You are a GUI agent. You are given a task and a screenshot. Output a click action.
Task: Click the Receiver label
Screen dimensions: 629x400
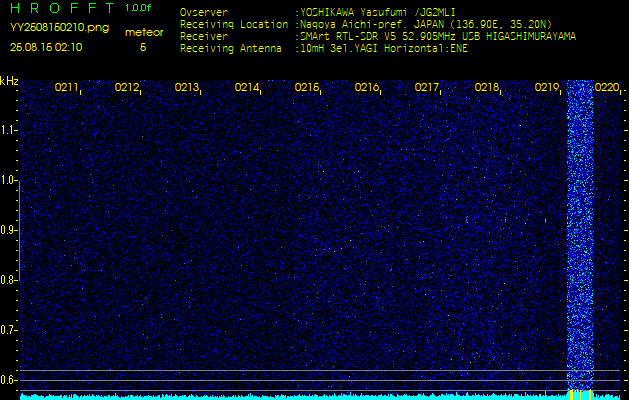204,37
